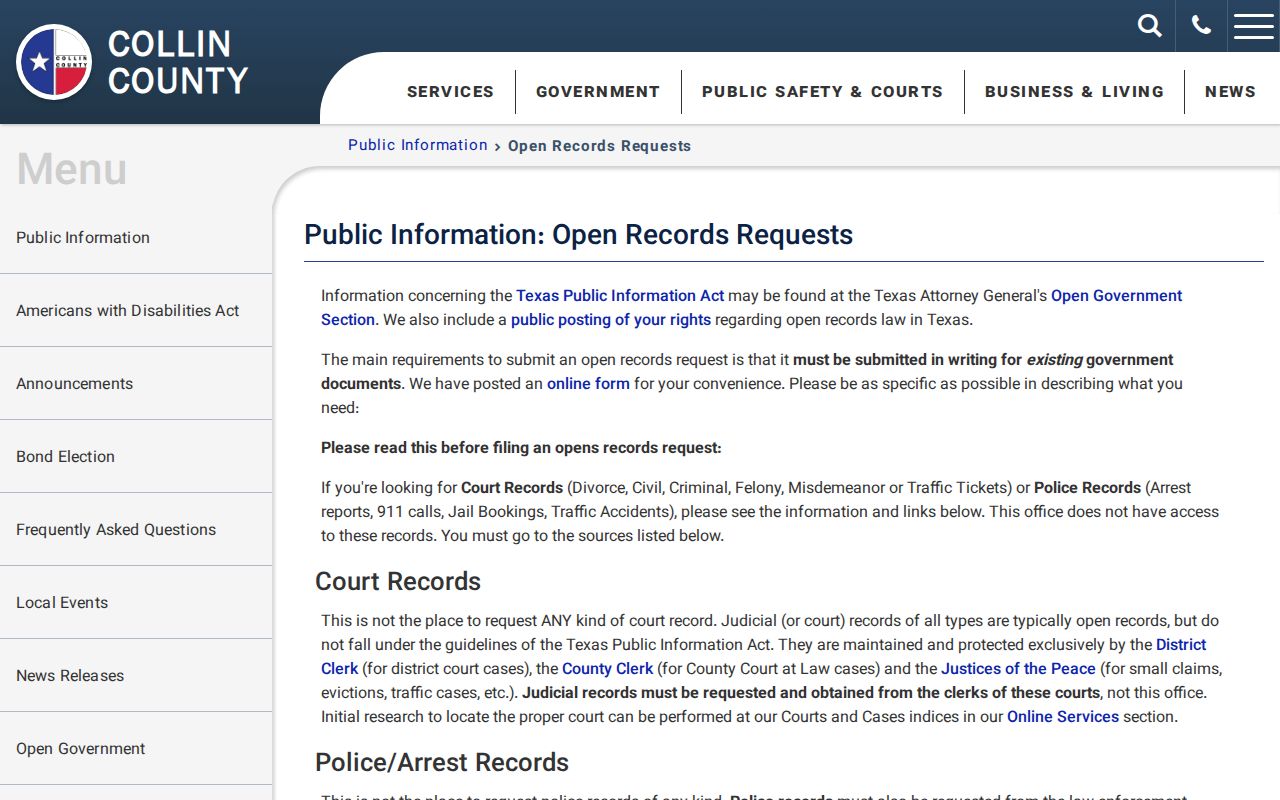Viewport: 1280px width, 800px height.
Task: Click the Collin County logo emblem
Action: point(54,62)
